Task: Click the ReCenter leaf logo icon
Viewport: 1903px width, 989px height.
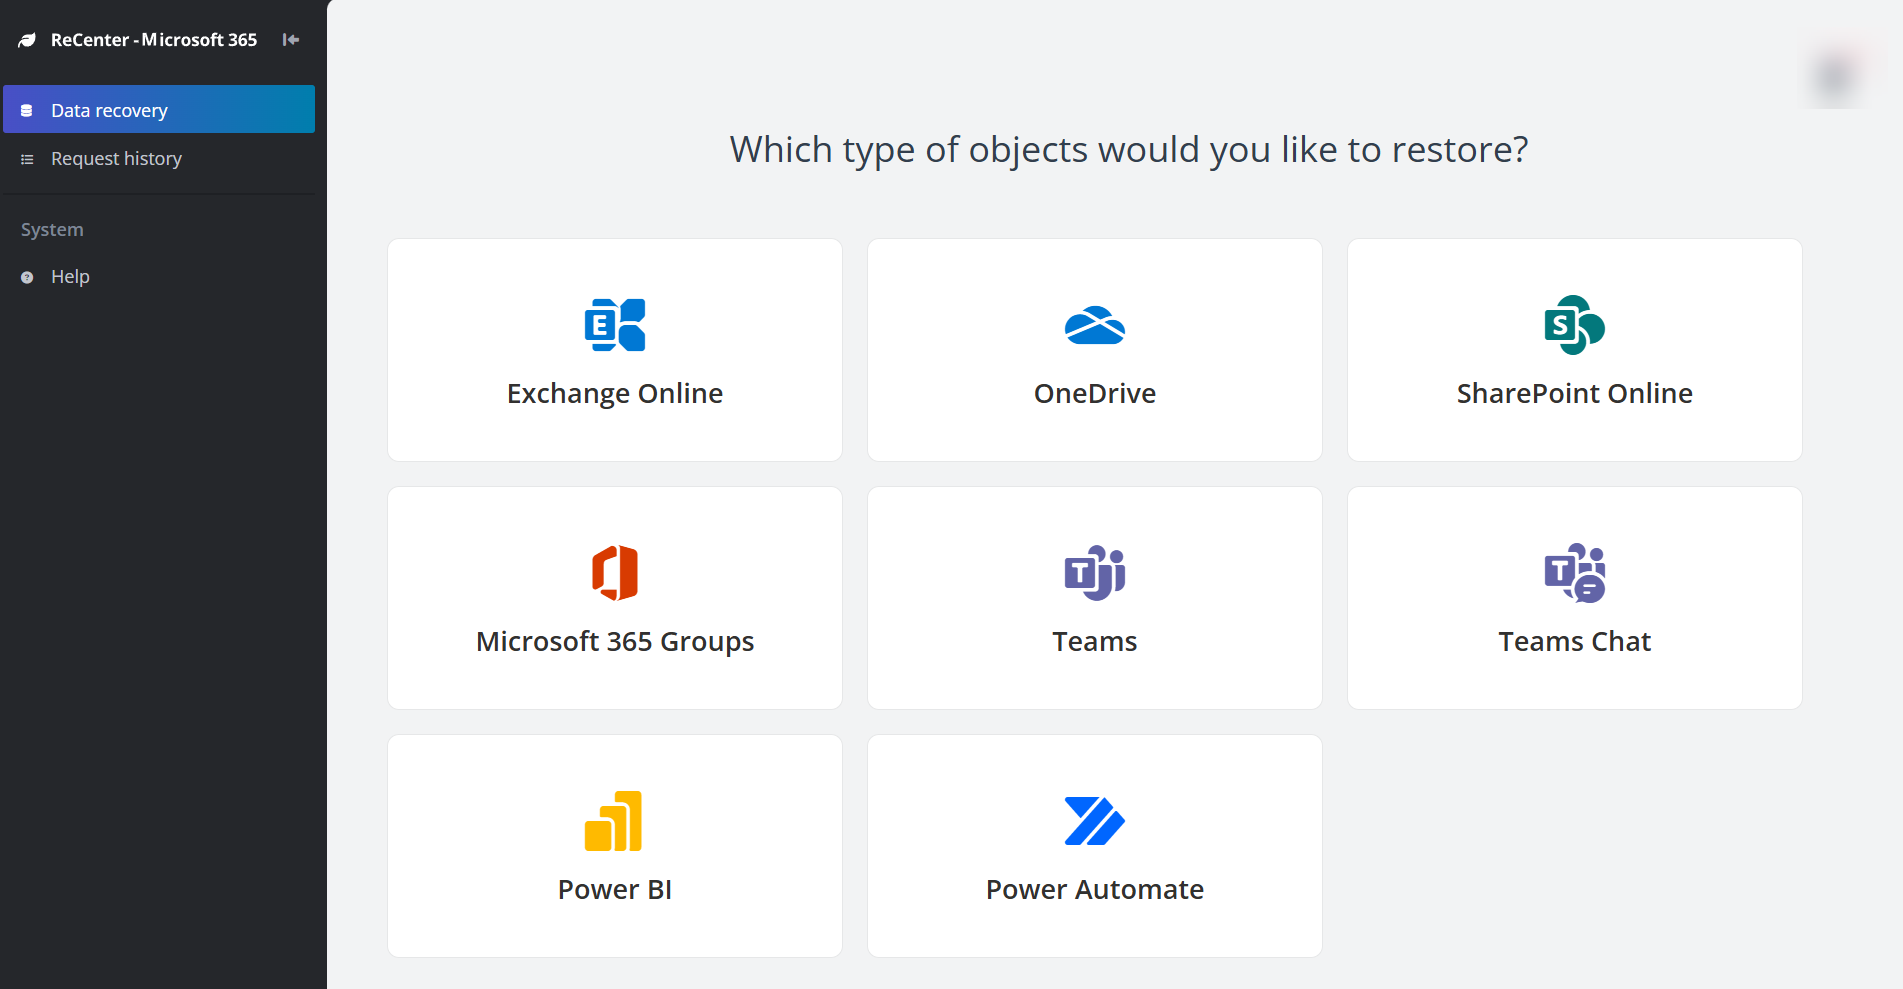Action: pyautogui.click(x=27, y=39)
